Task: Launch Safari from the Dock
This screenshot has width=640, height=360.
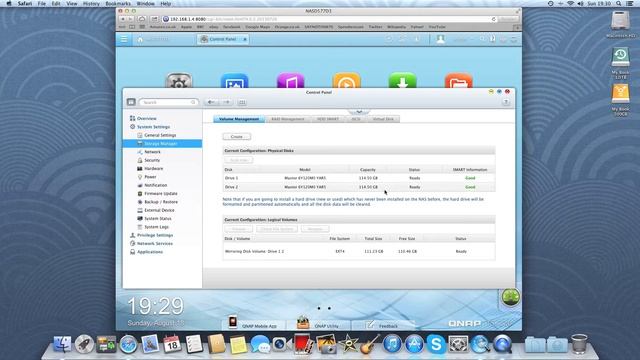Action: pyautogui.click(x=128, y=344)
